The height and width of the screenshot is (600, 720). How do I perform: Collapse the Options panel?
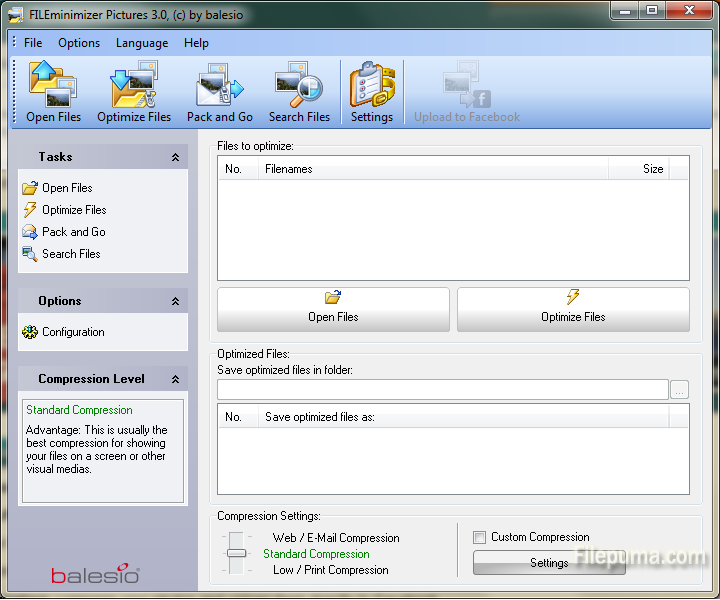click(x=175, y=301)
